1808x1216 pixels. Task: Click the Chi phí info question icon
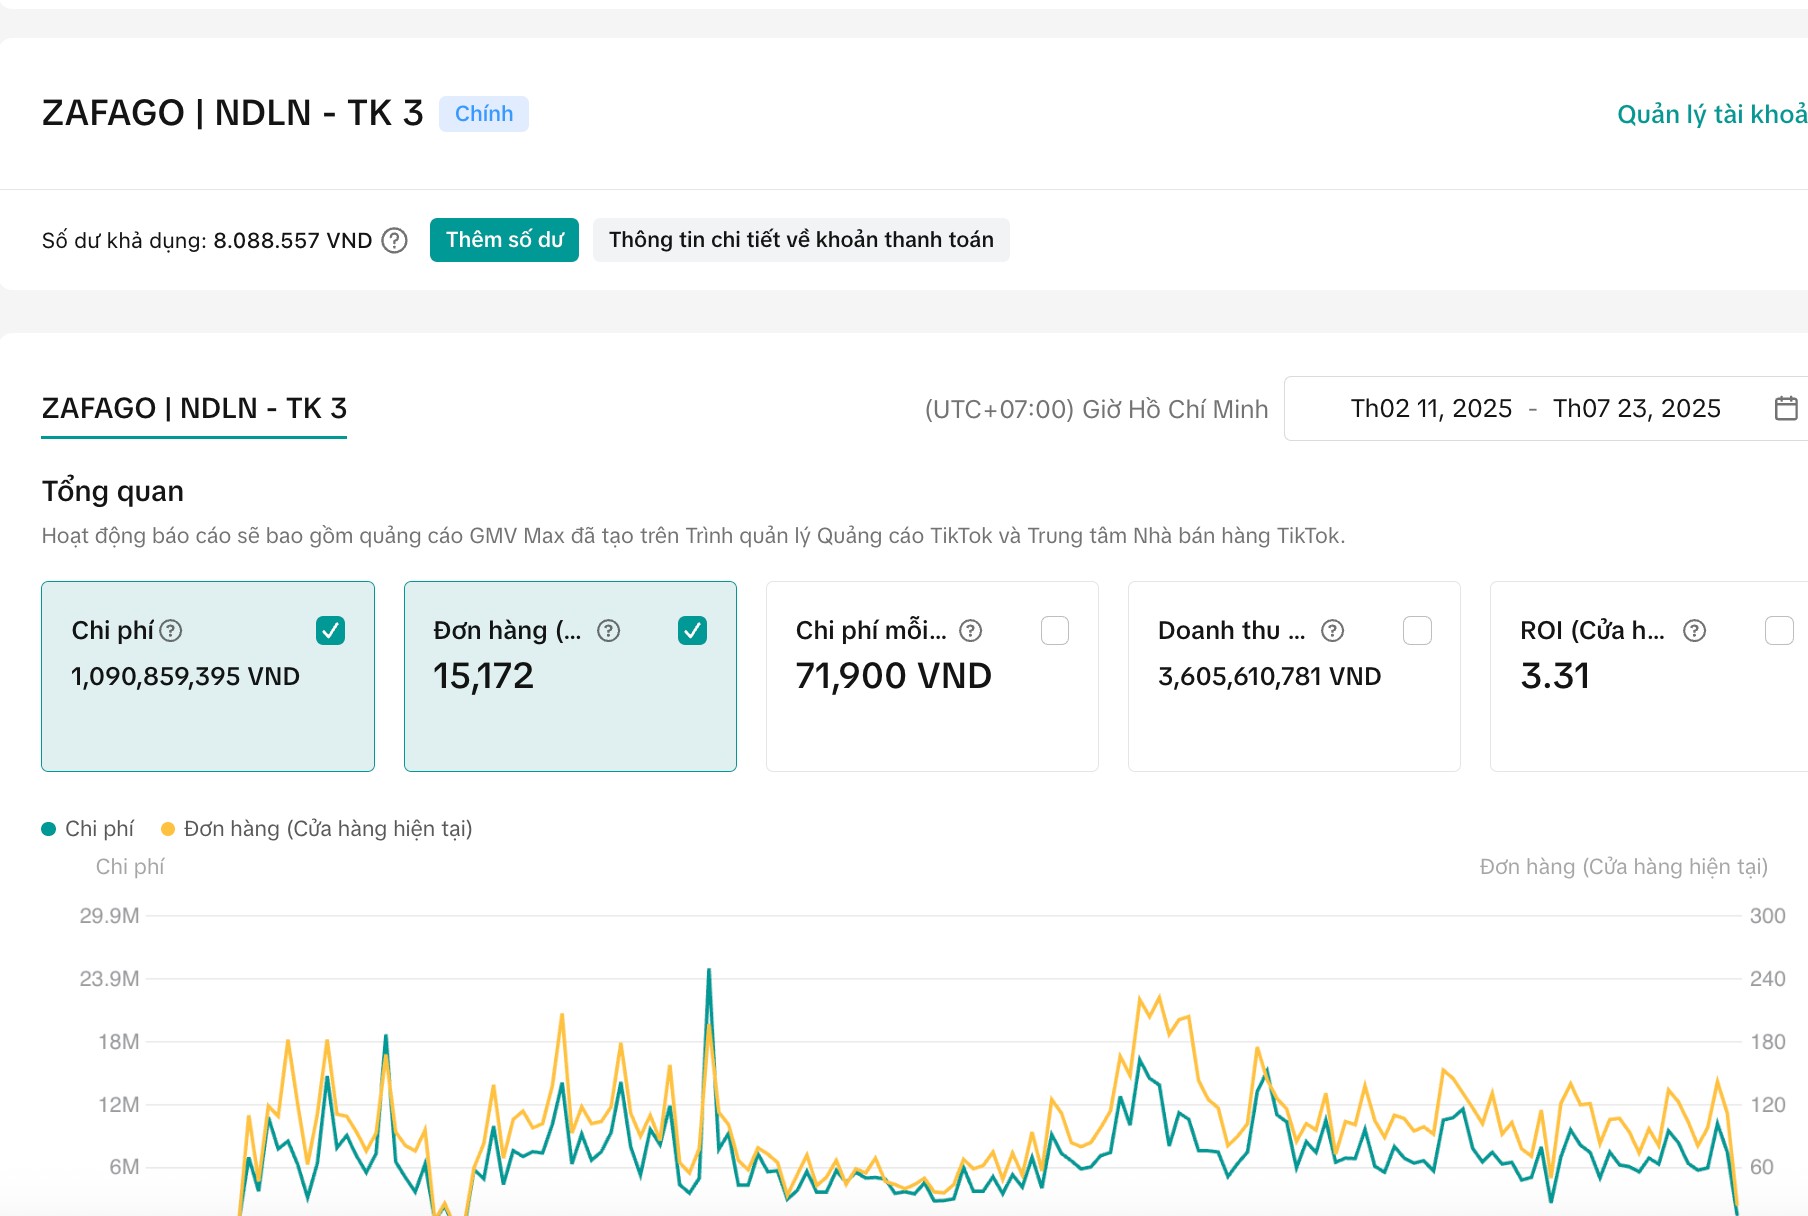[171, 630]
